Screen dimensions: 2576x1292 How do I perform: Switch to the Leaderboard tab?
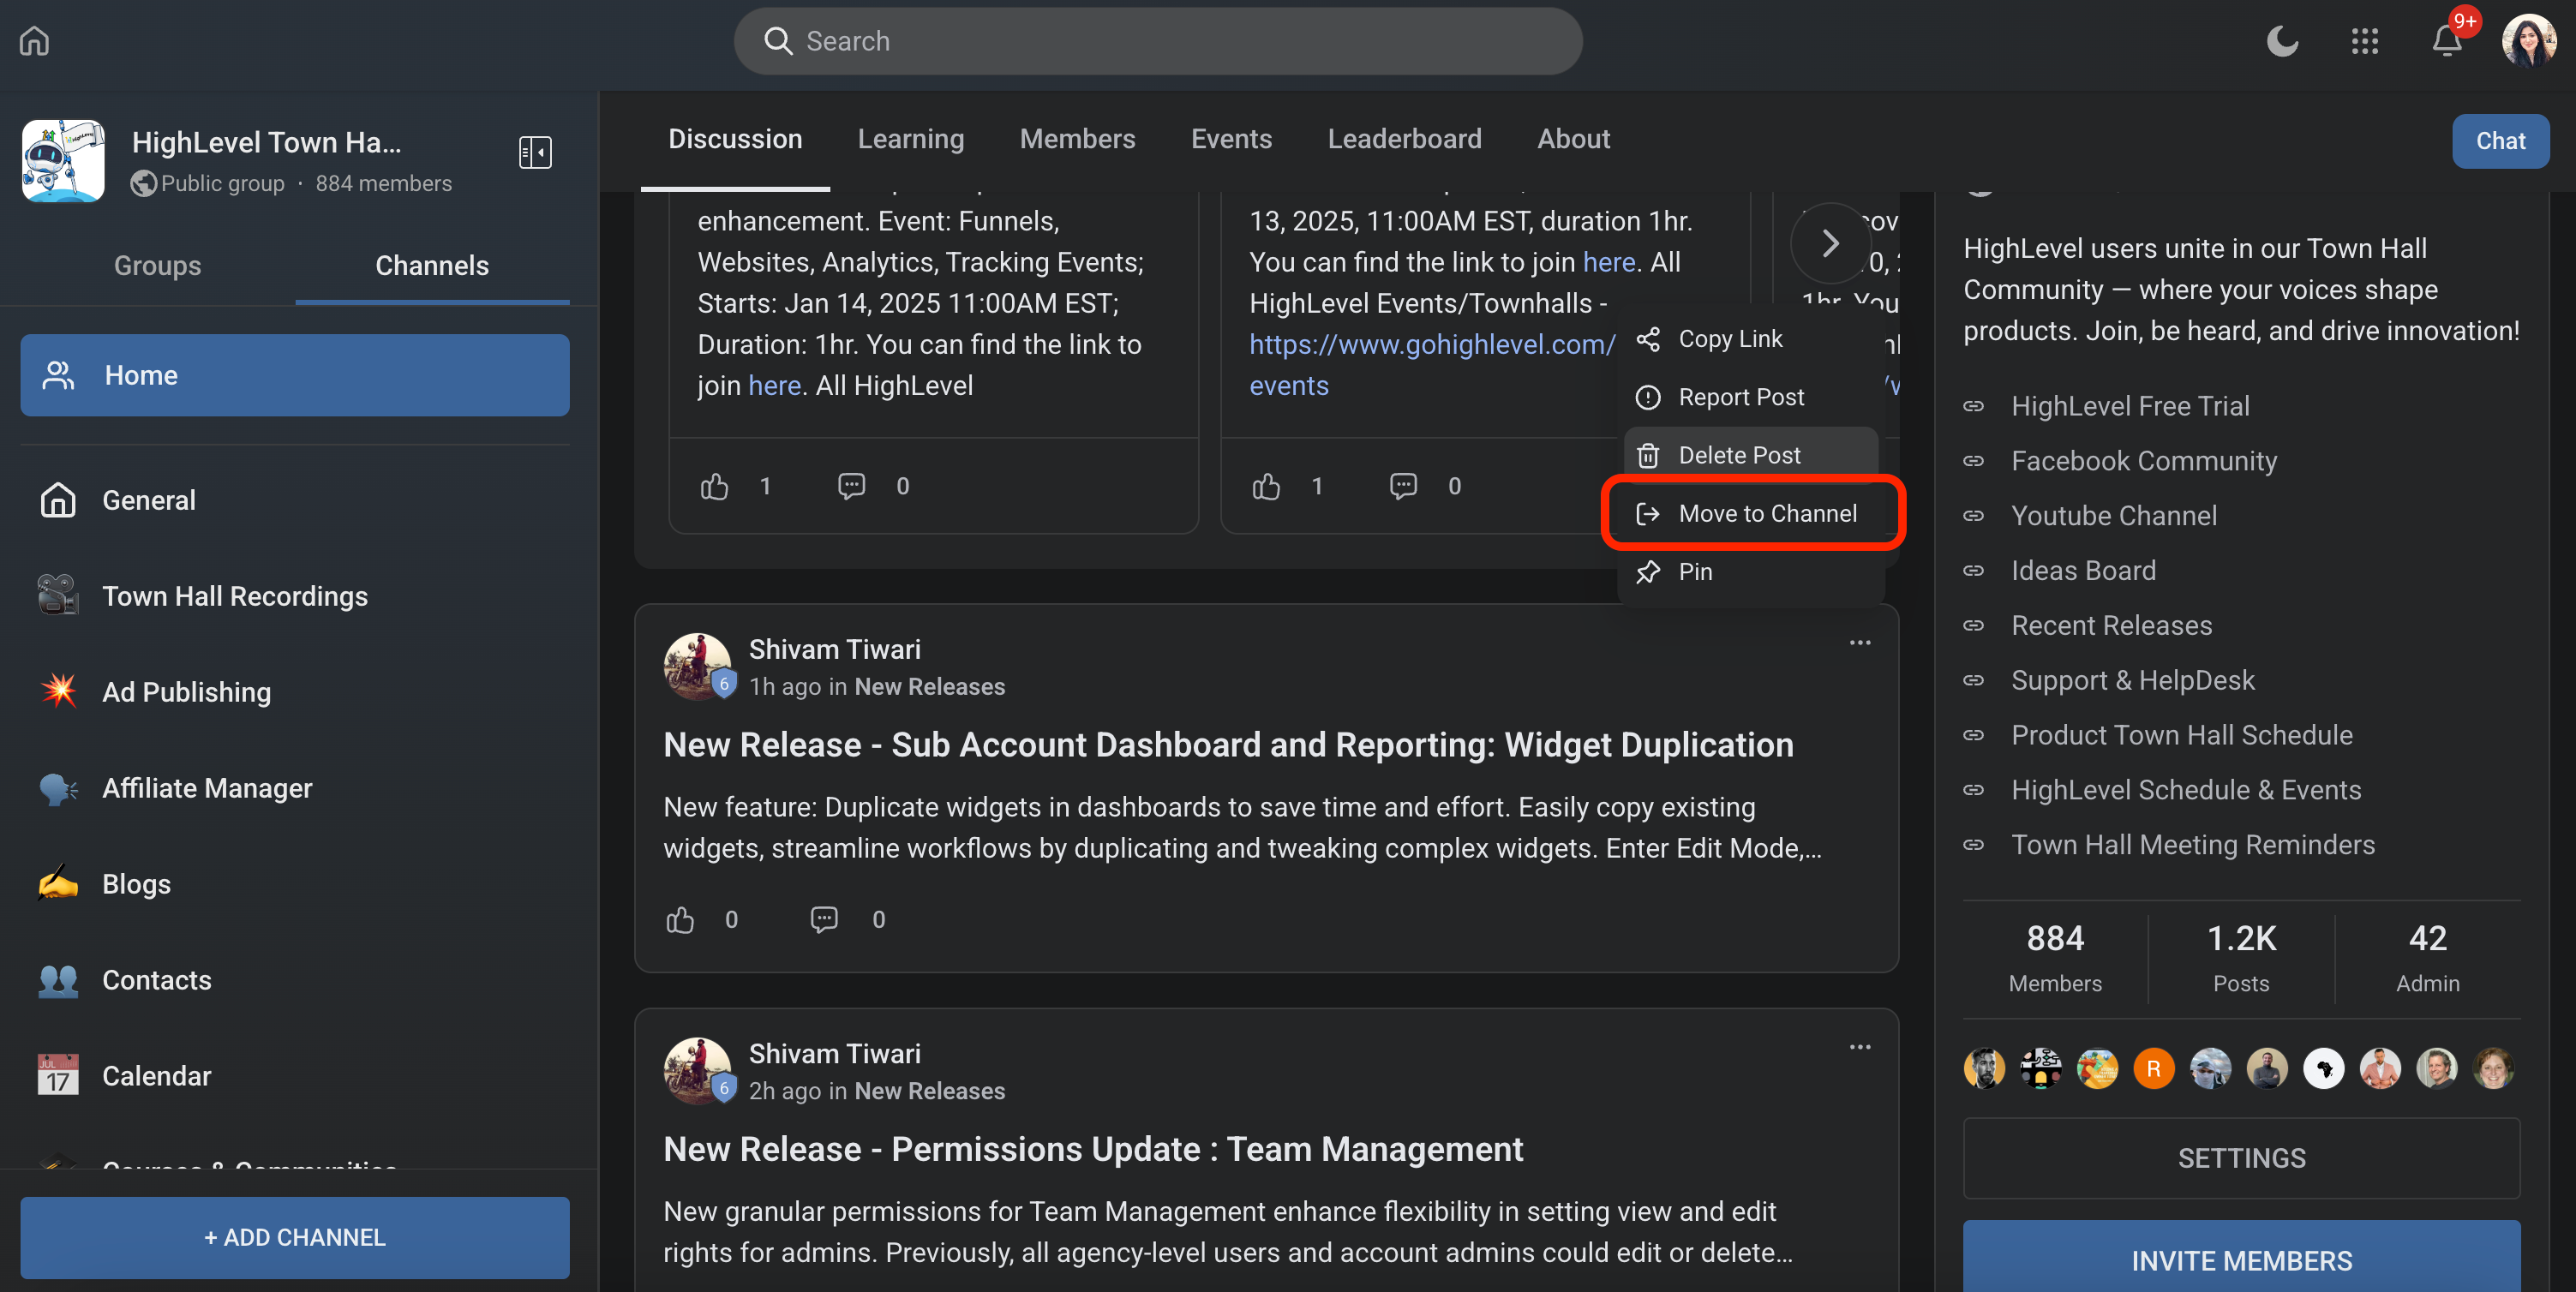[1404, 139]
